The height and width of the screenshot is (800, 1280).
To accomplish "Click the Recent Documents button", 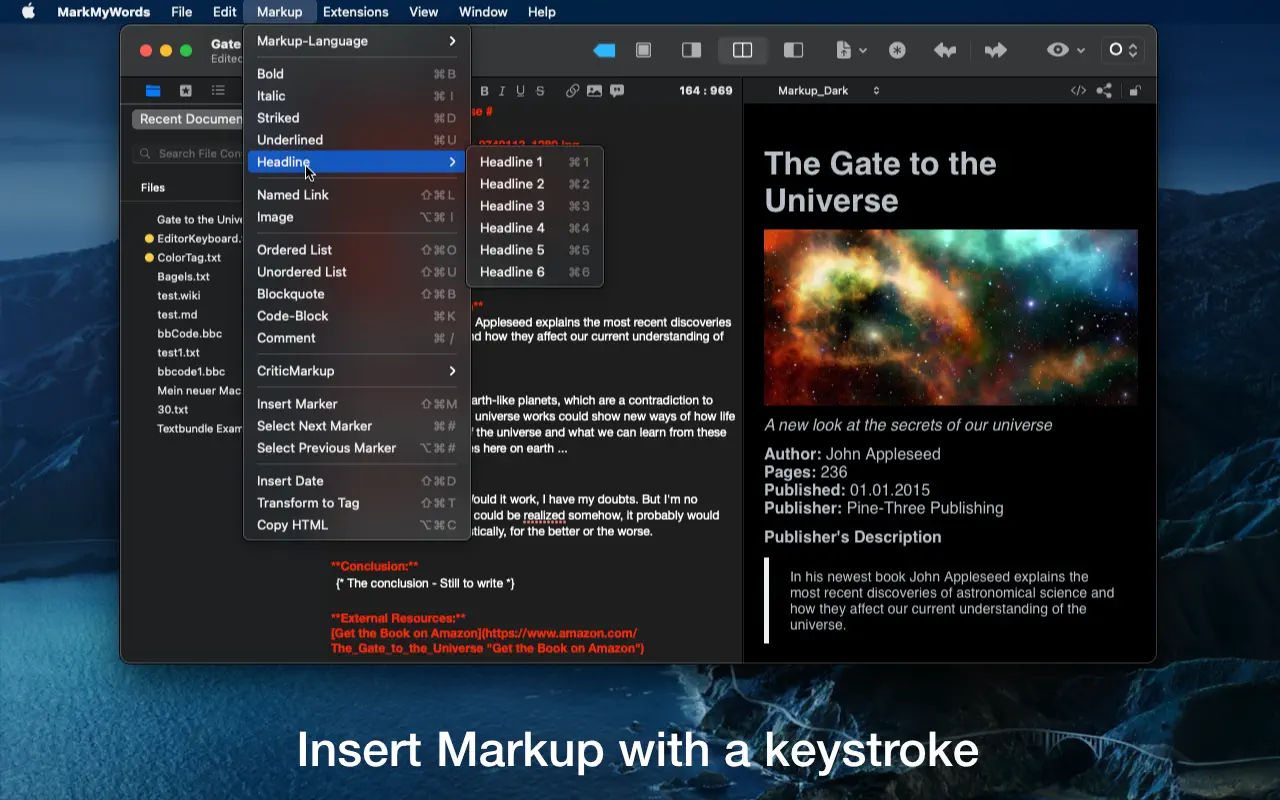I will [x=190, y=119].
